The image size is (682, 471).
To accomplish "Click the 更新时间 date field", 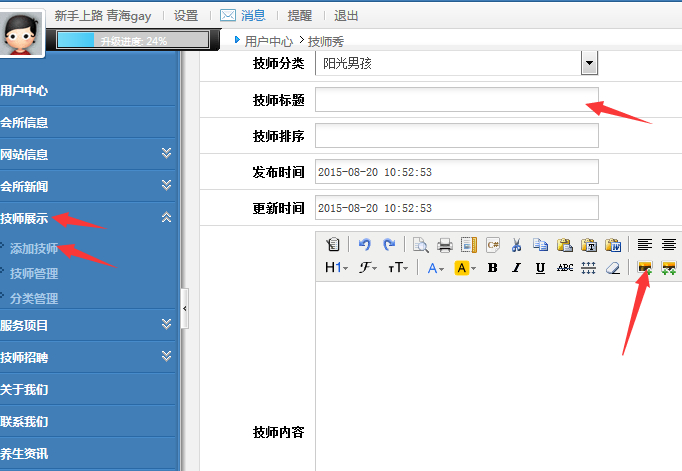I will 457,208.
